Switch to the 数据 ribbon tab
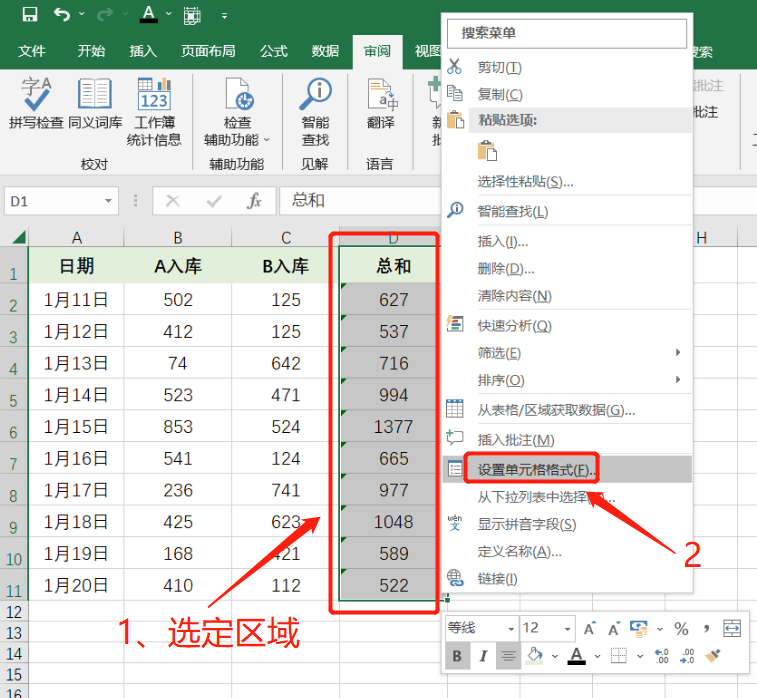This screenshot has width=757, height=698. point(325,51)
